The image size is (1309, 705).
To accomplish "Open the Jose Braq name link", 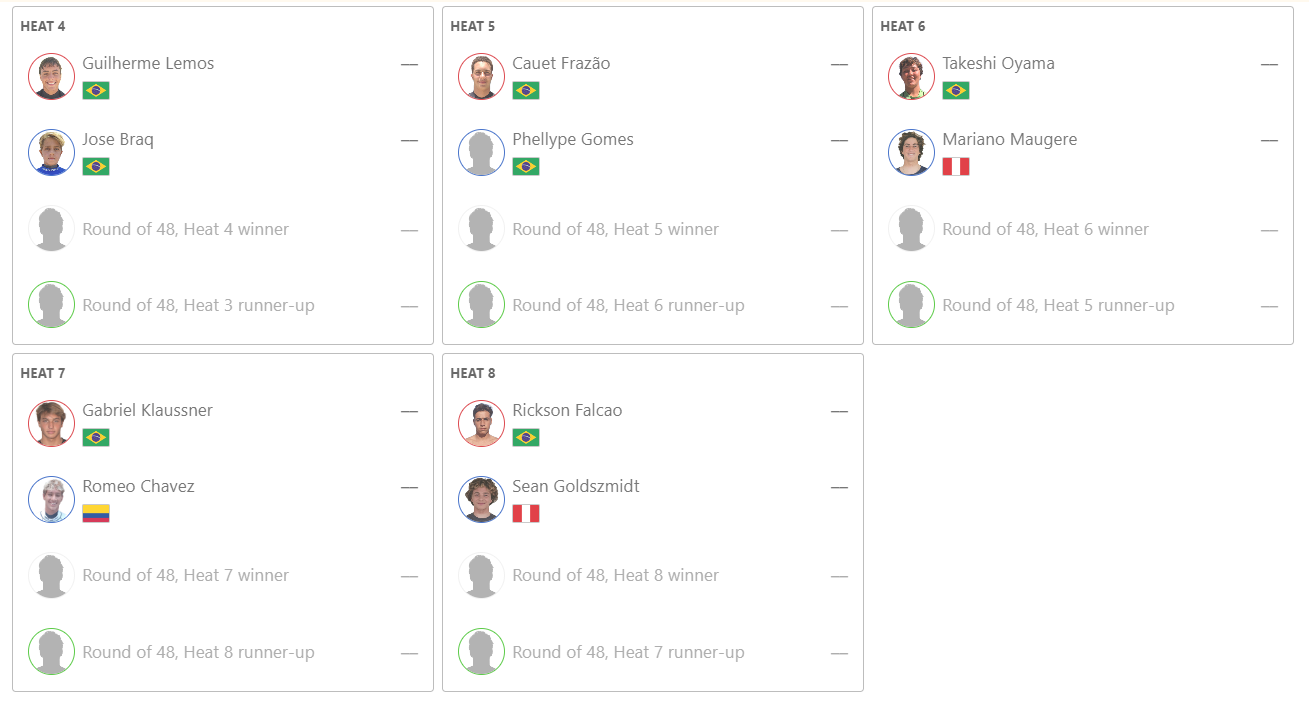I will [x=118, y=139].
